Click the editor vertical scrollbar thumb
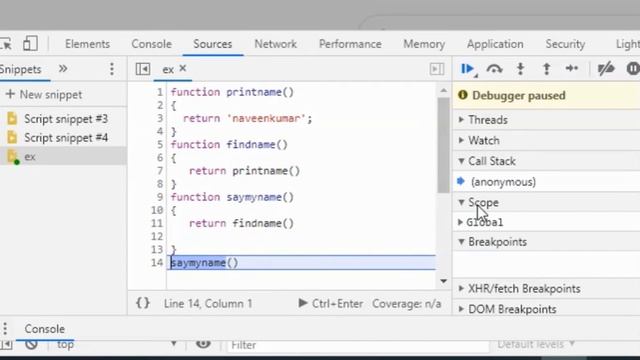 point(444,145)
